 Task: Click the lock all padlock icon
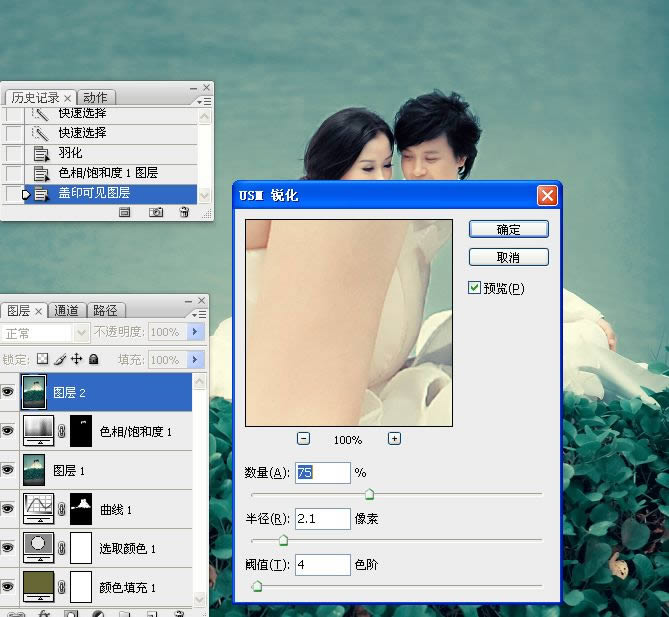click(93, 359)
